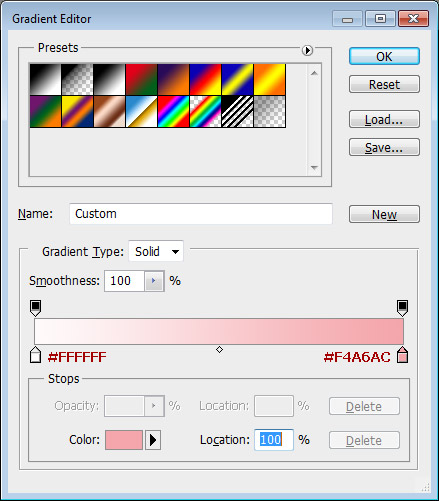439x501 pixels.
Task: Choose the rainbow spectrum gradient preset
Action: point(173,111)
